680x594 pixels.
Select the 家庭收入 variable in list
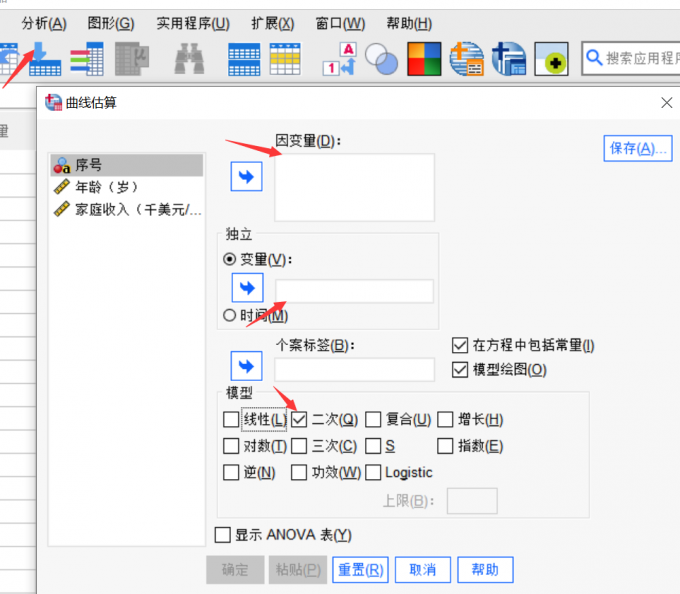point(127,209)
